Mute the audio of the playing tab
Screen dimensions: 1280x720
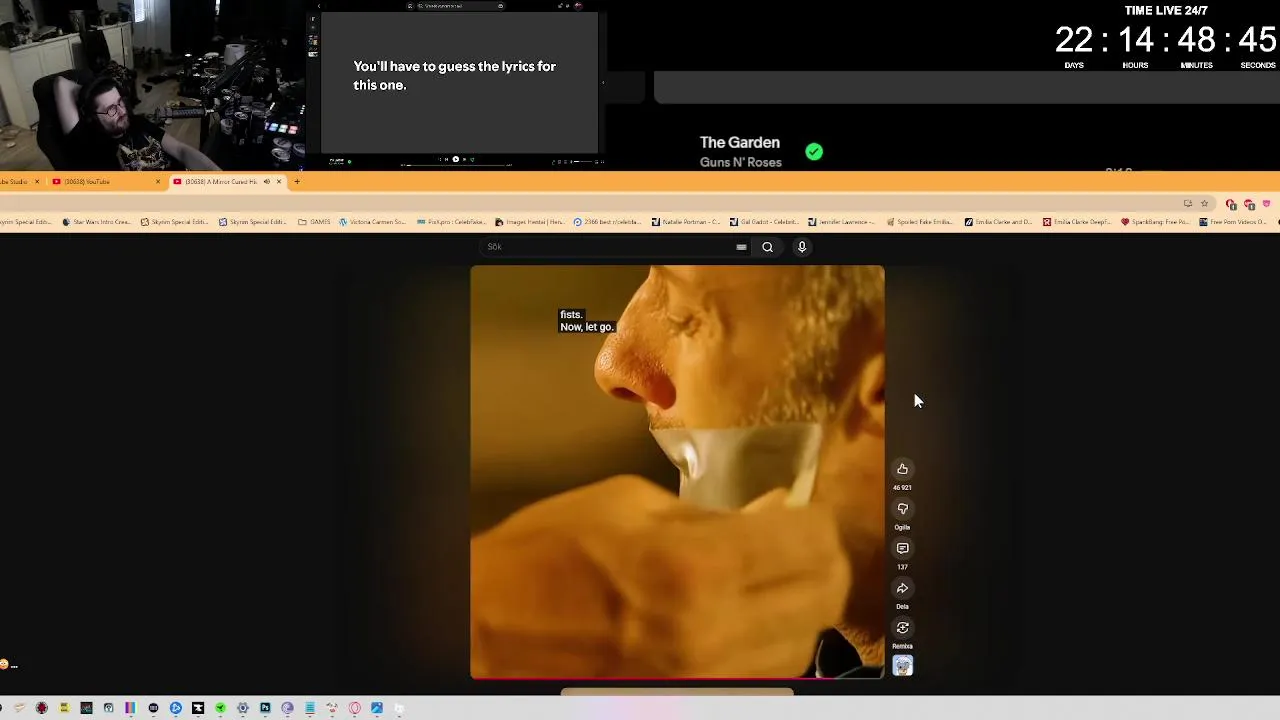pos(266,181)
